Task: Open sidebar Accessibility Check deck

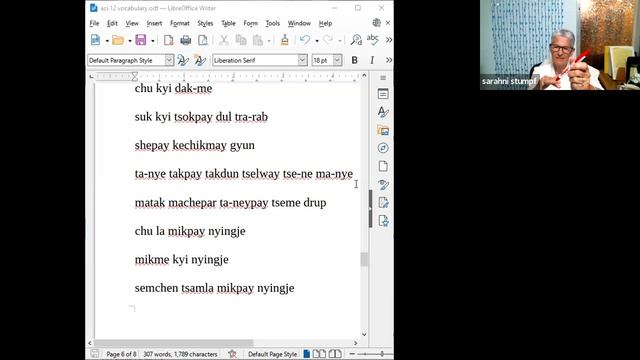Action: pos(383,221)
